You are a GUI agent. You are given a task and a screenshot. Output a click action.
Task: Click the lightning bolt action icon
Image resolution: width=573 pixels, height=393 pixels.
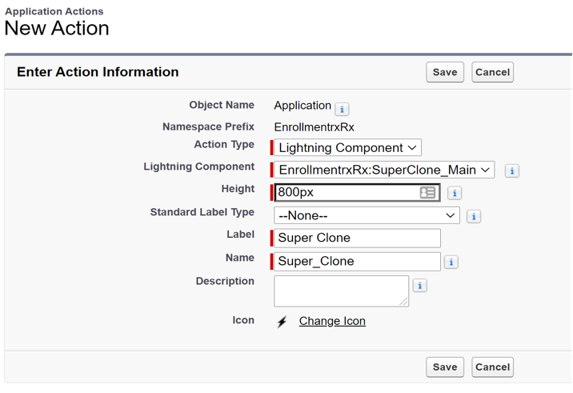[282, 322]
